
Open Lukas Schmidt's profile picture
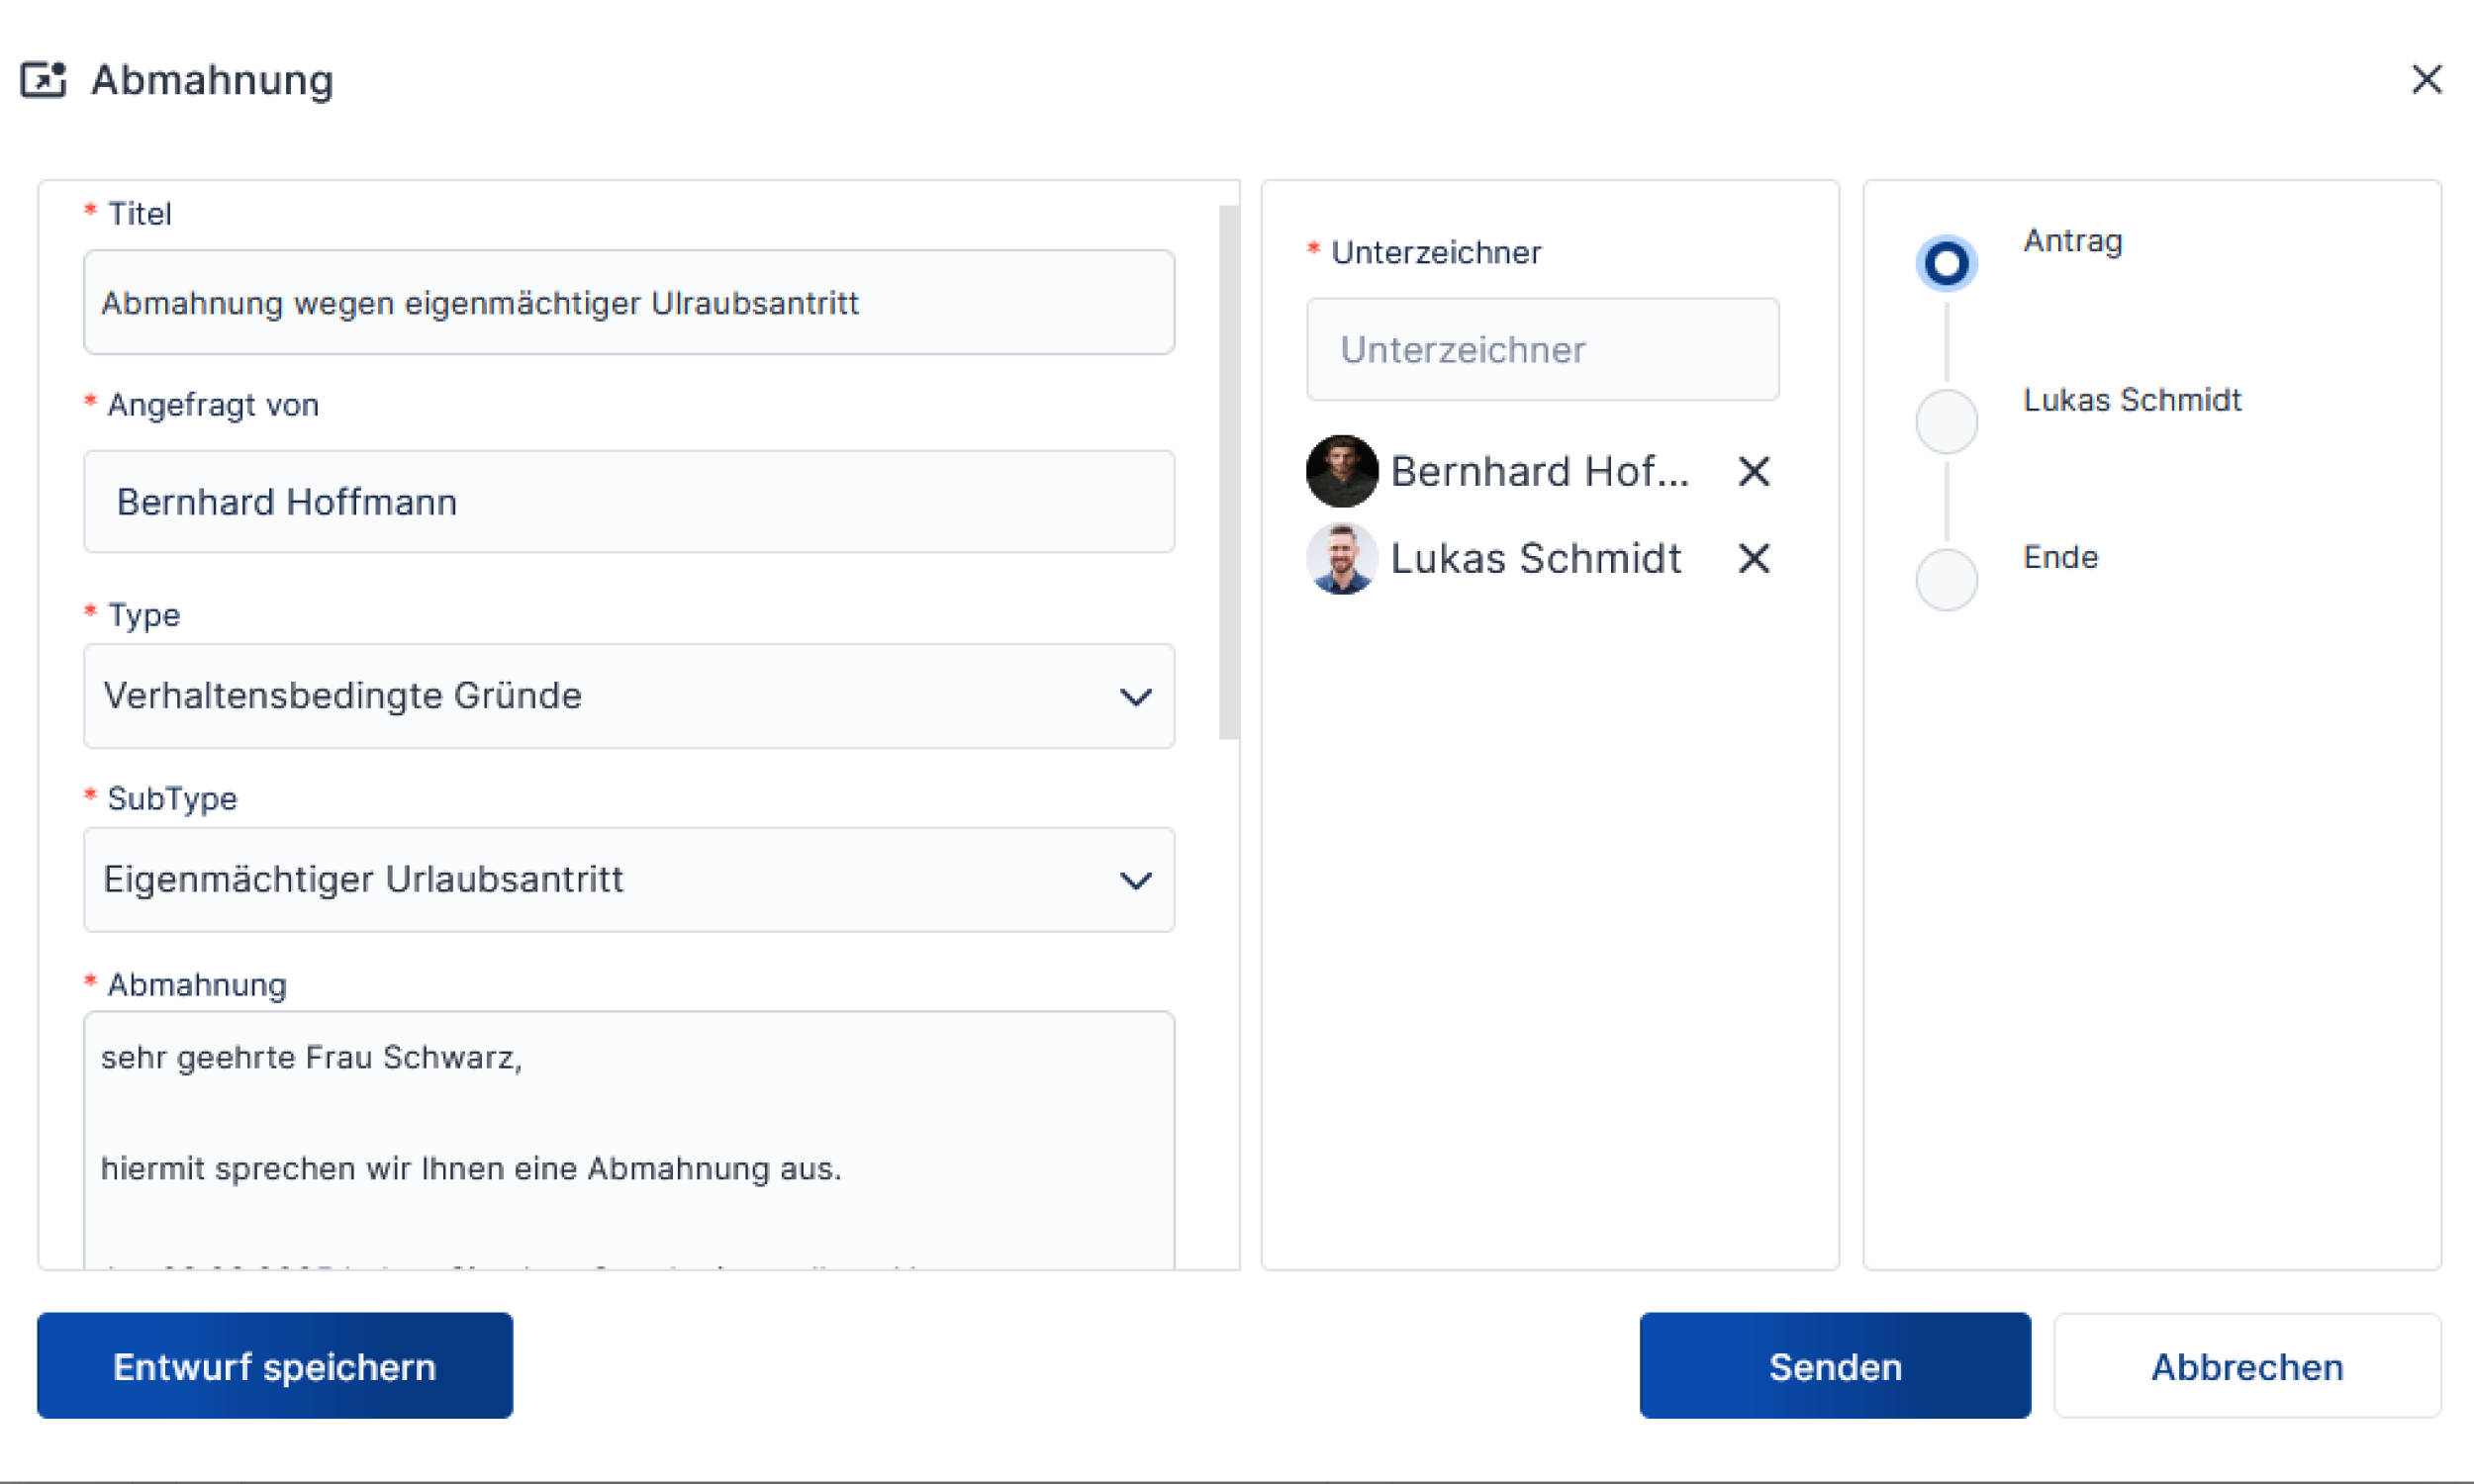tap(1341, 558)
